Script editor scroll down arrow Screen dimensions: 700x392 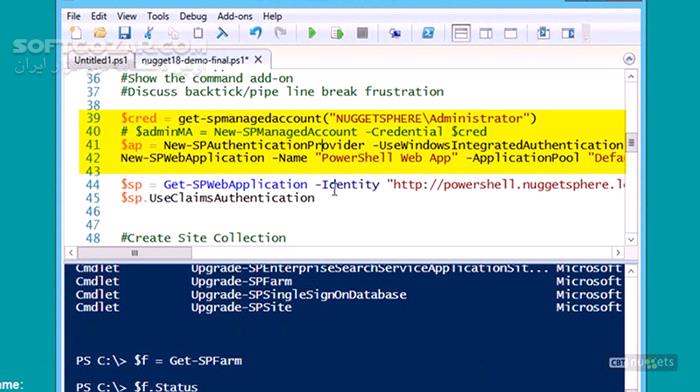click(x=631, y=240)
